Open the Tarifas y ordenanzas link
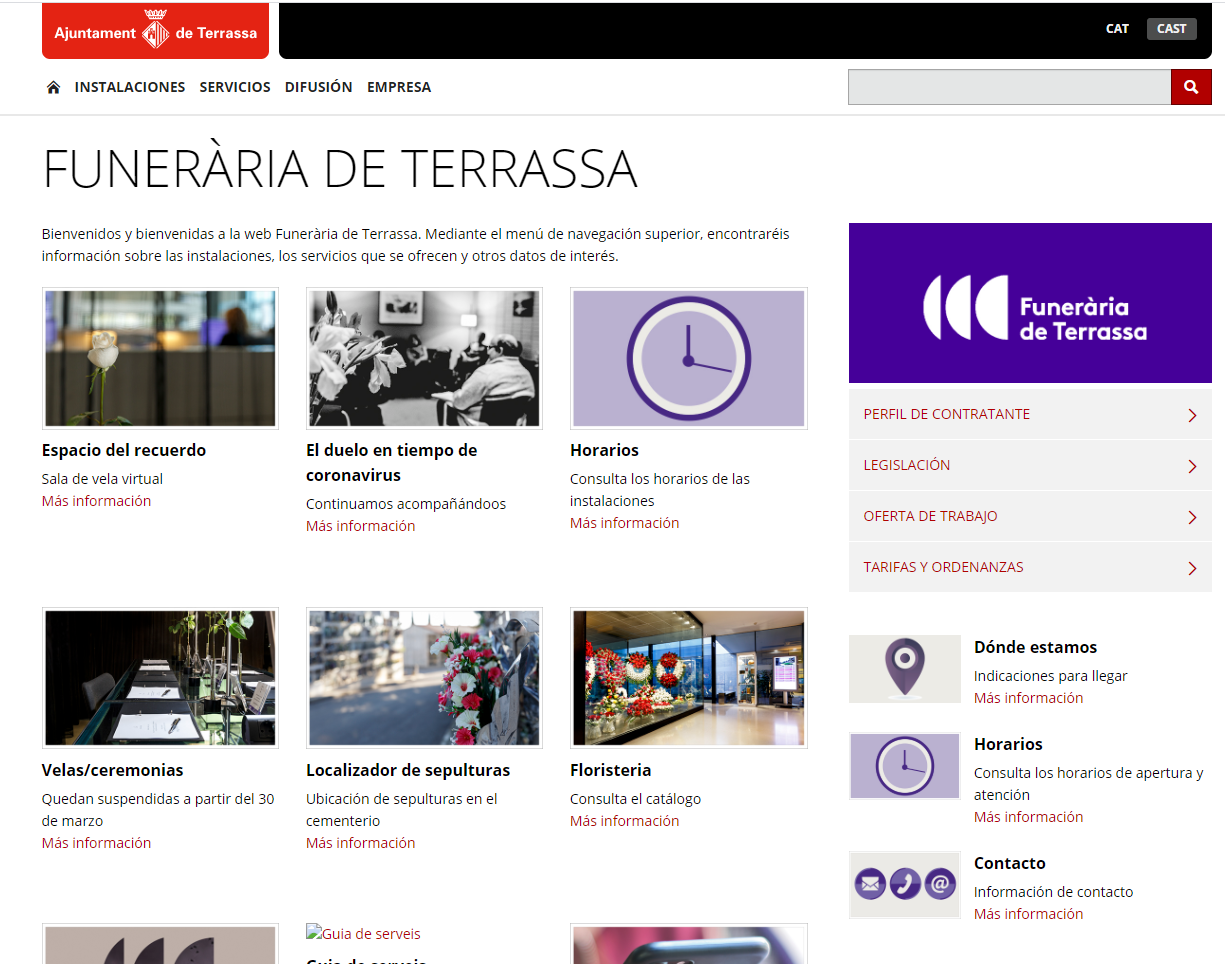The height and width of the screenshot is (964, 1225). tap(943, 567)
